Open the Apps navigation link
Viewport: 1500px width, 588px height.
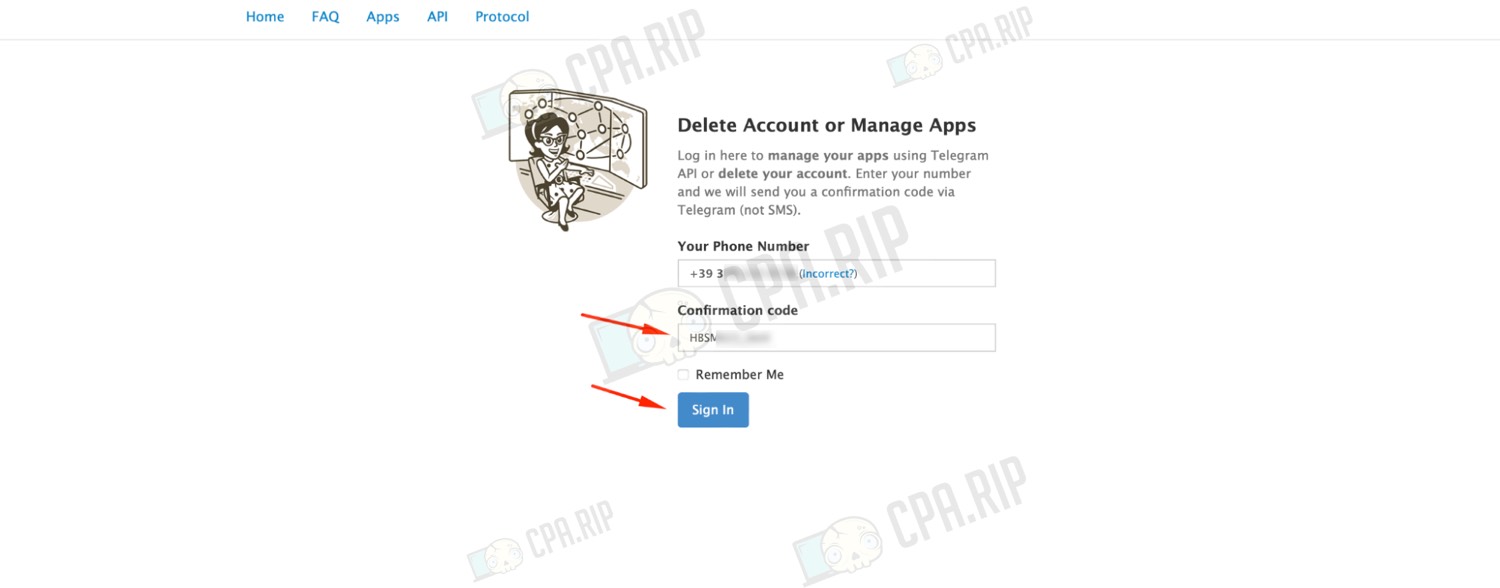[383, 17]
